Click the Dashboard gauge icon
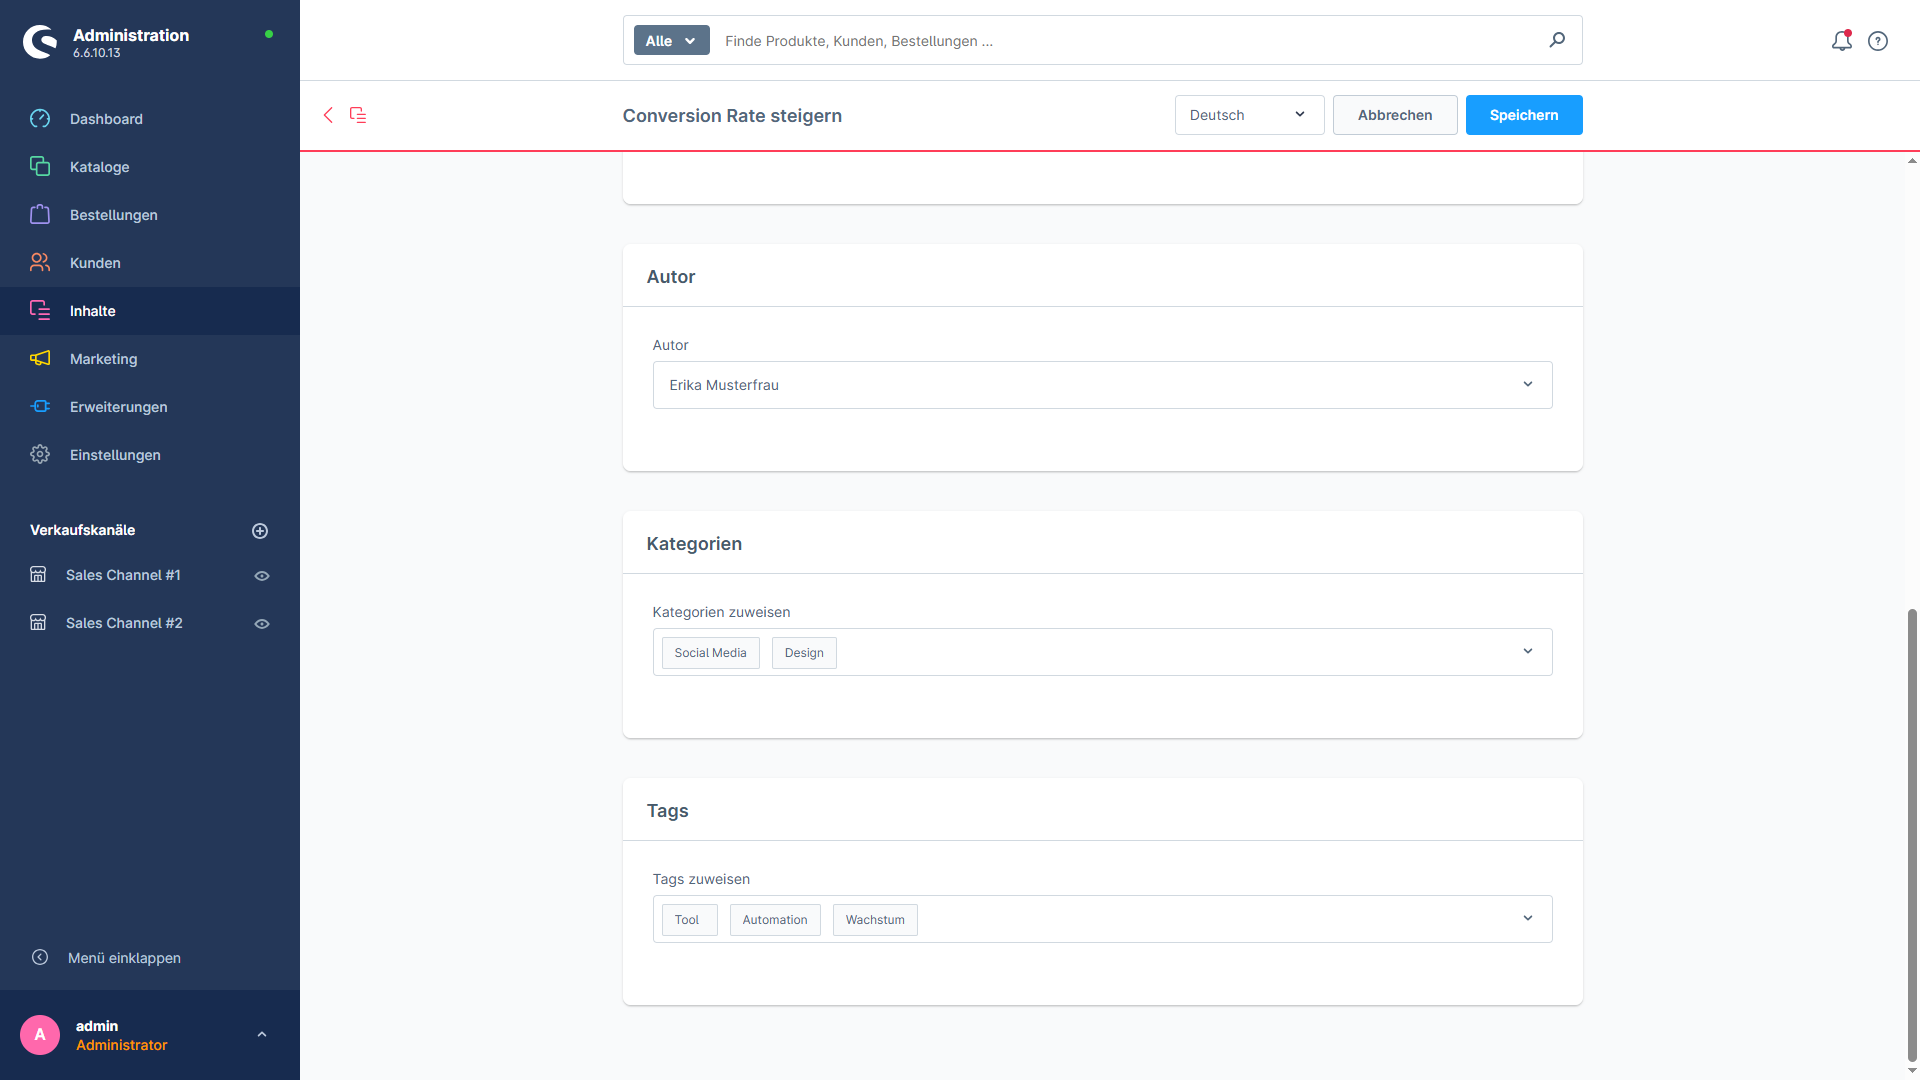This screenshot has height=1080, width=1920. pyautogui.click(x=40, y=119)
